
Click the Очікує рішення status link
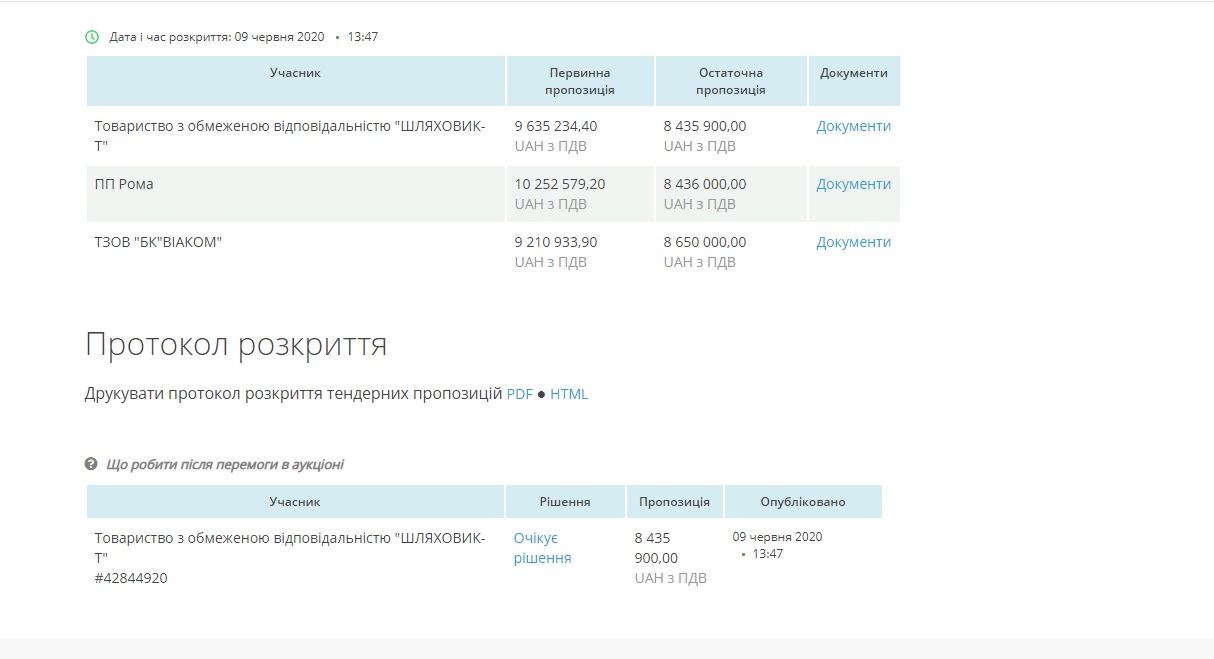[x=542, y=548]
